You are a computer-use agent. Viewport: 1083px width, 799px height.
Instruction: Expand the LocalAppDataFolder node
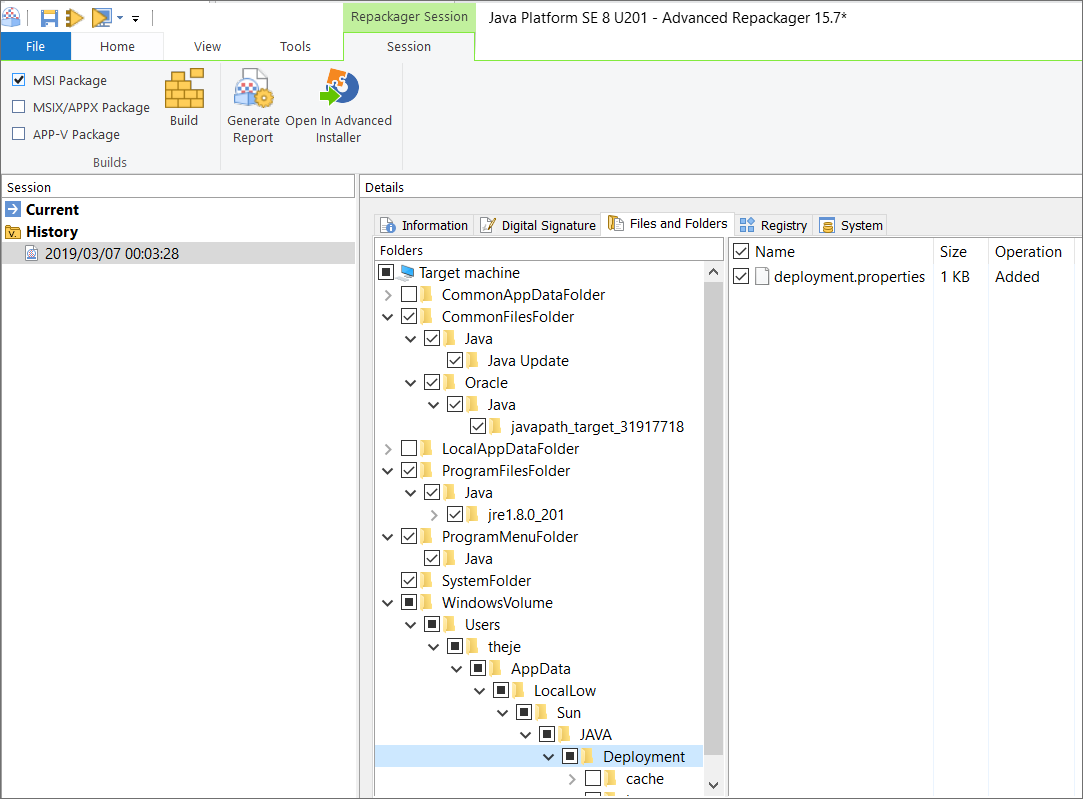click(388, 450)
